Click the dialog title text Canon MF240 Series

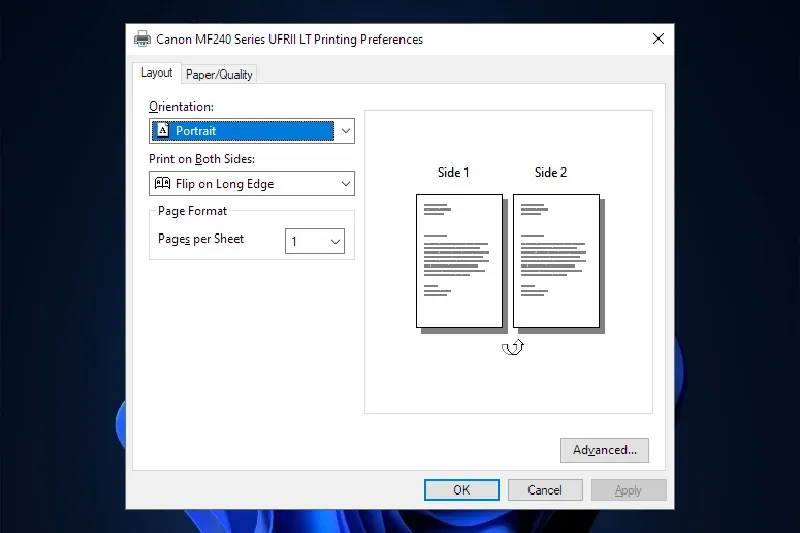pos(289,39)
